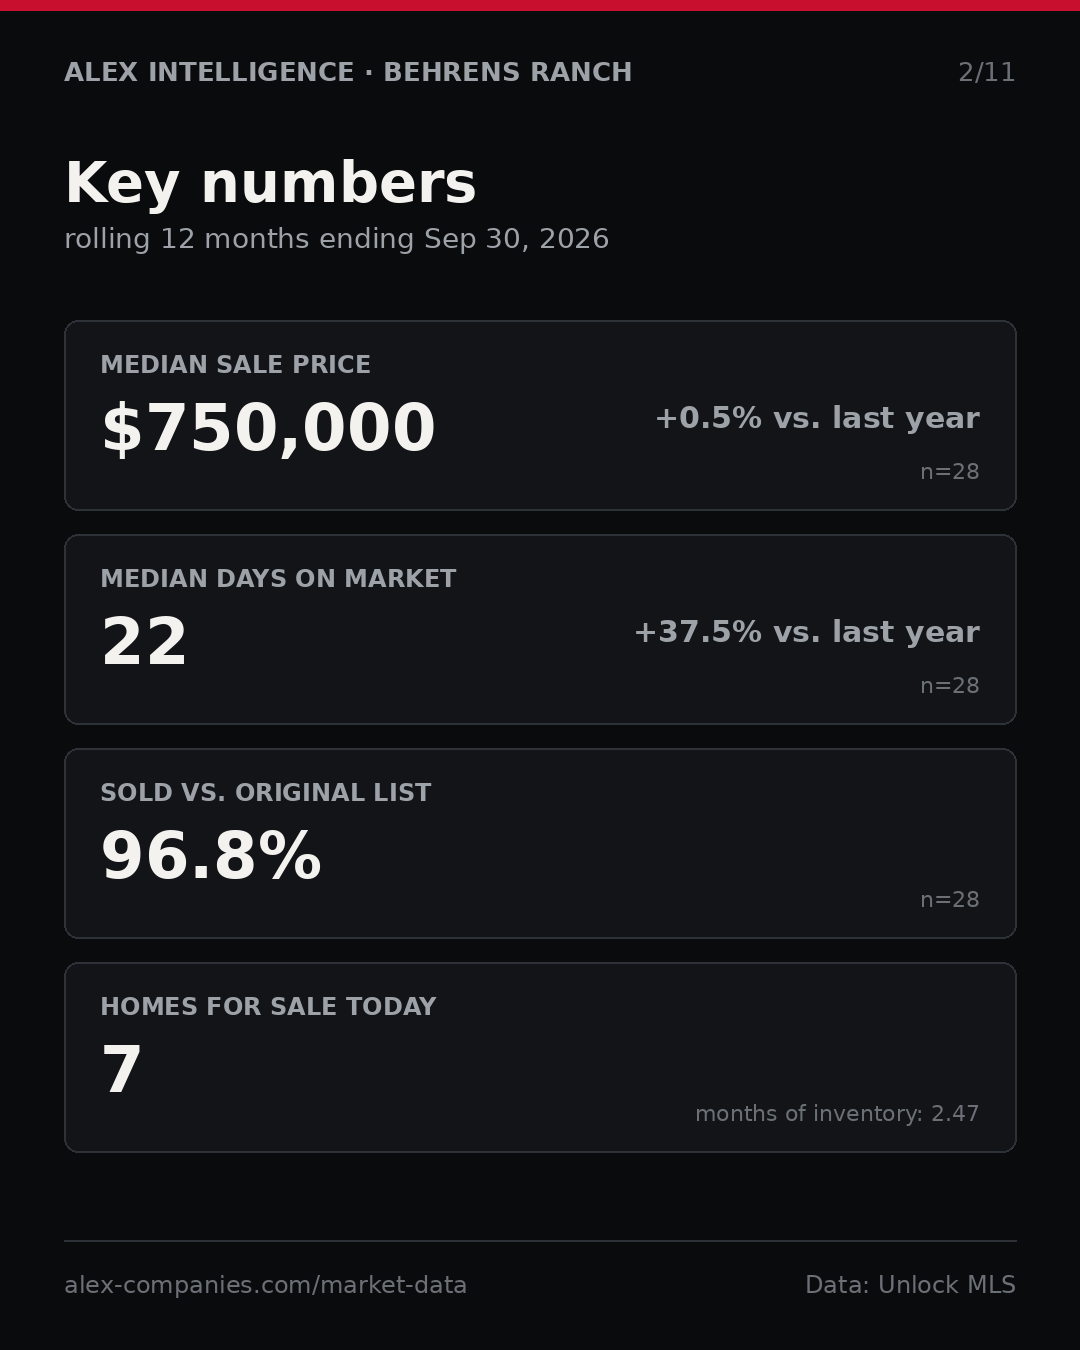Image resolution: width=1080 pixels, height=1350 pixels.
Task: Click months of inventory: 2.47 text
Action: [x=837, y=1114]
